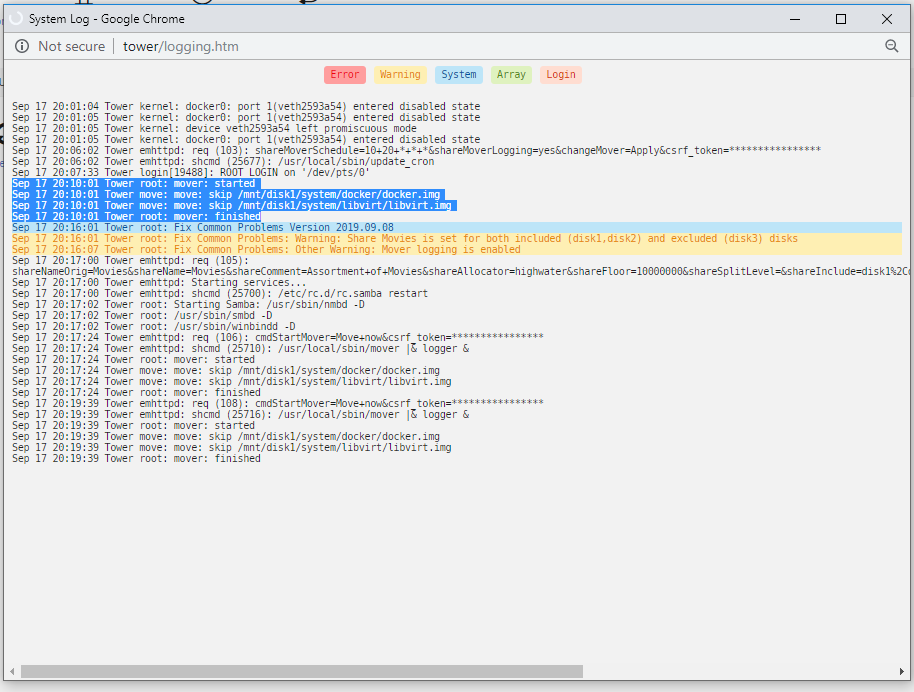The width and height of the screenshot is (914, 692).
Task: Filter log by Warning button
Action: 400,75
